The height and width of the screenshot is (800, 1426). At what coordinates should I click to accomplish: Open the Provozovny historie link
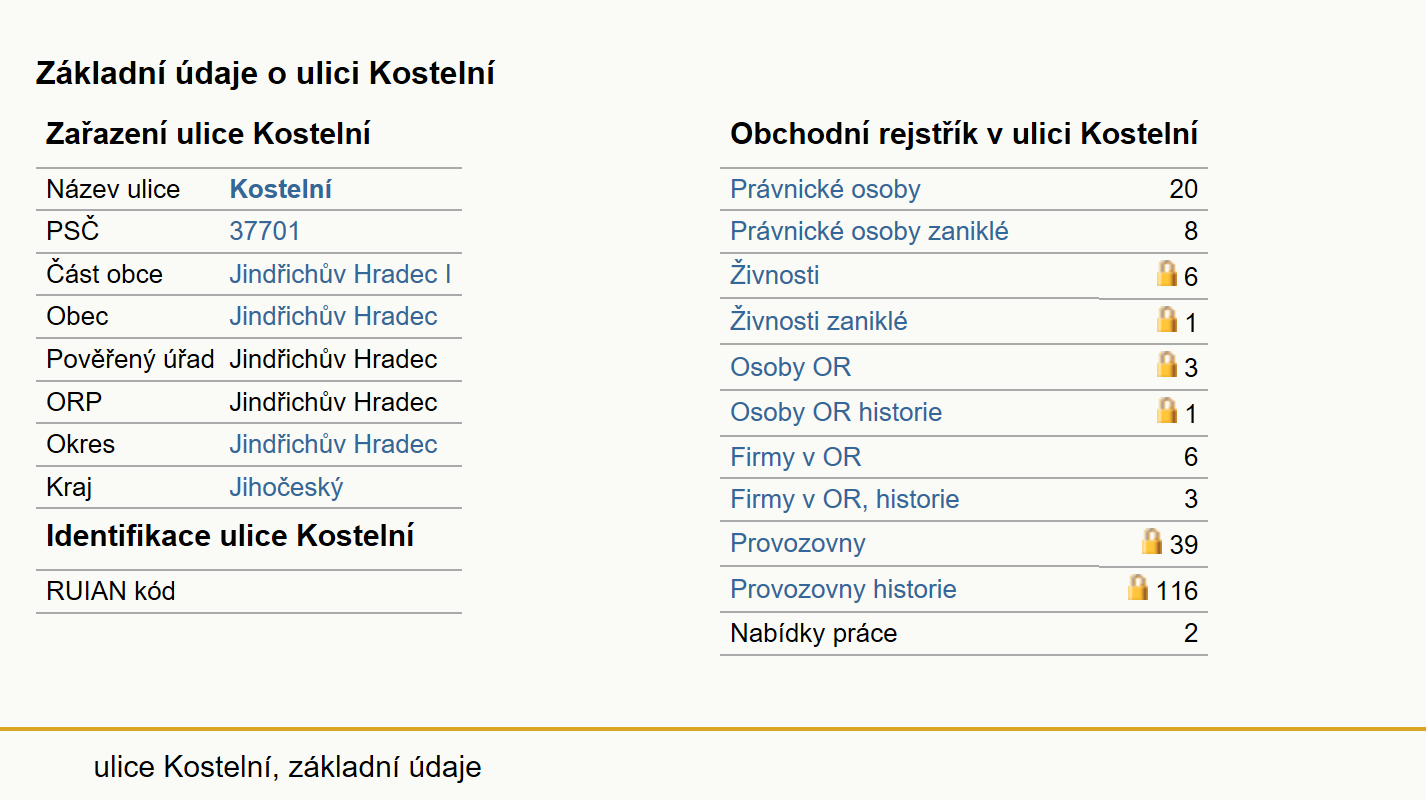(844, 590)
